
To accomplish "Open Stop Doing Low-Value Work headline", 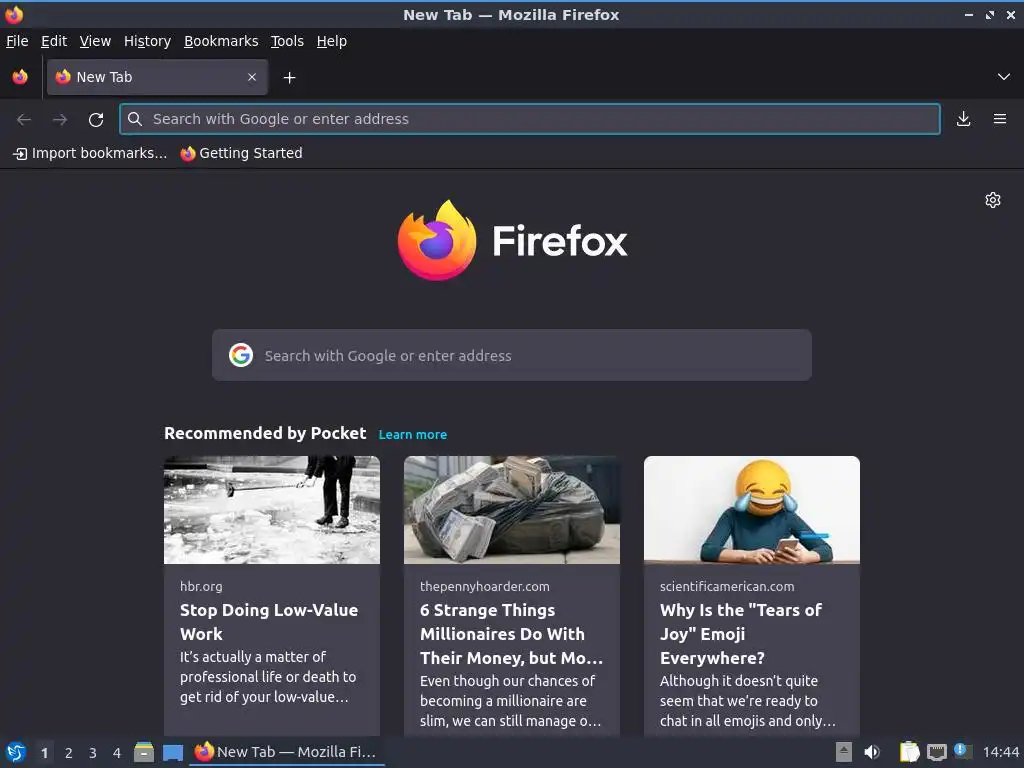I will pyautogui.click(x=269, y=622).
